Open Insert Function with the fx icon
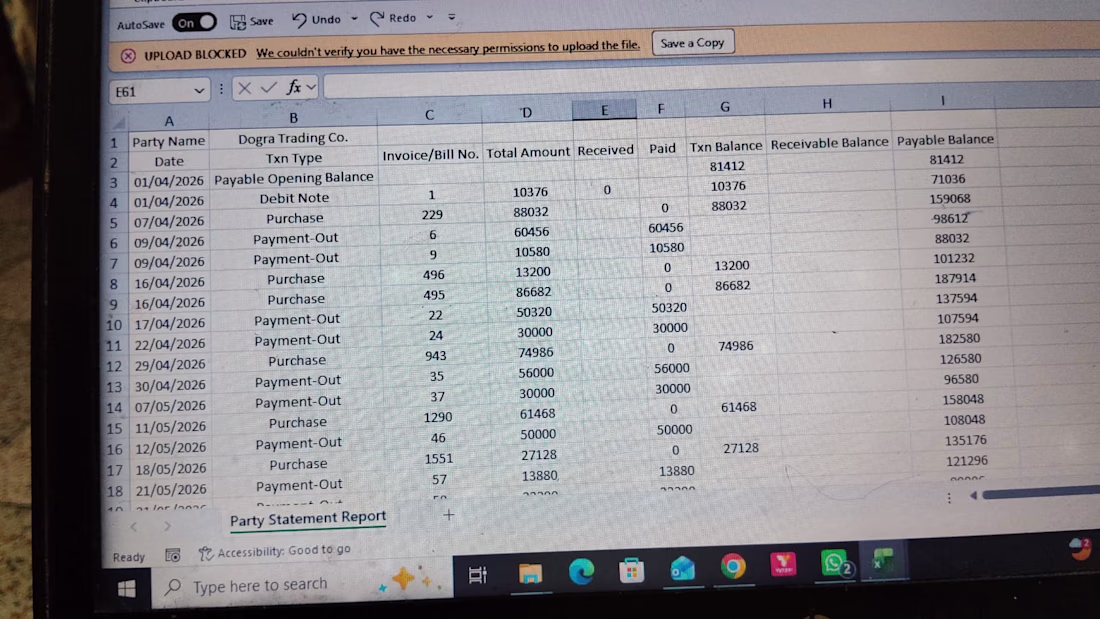The width and height of the screenshot is (1100, 619). point(294,87)
